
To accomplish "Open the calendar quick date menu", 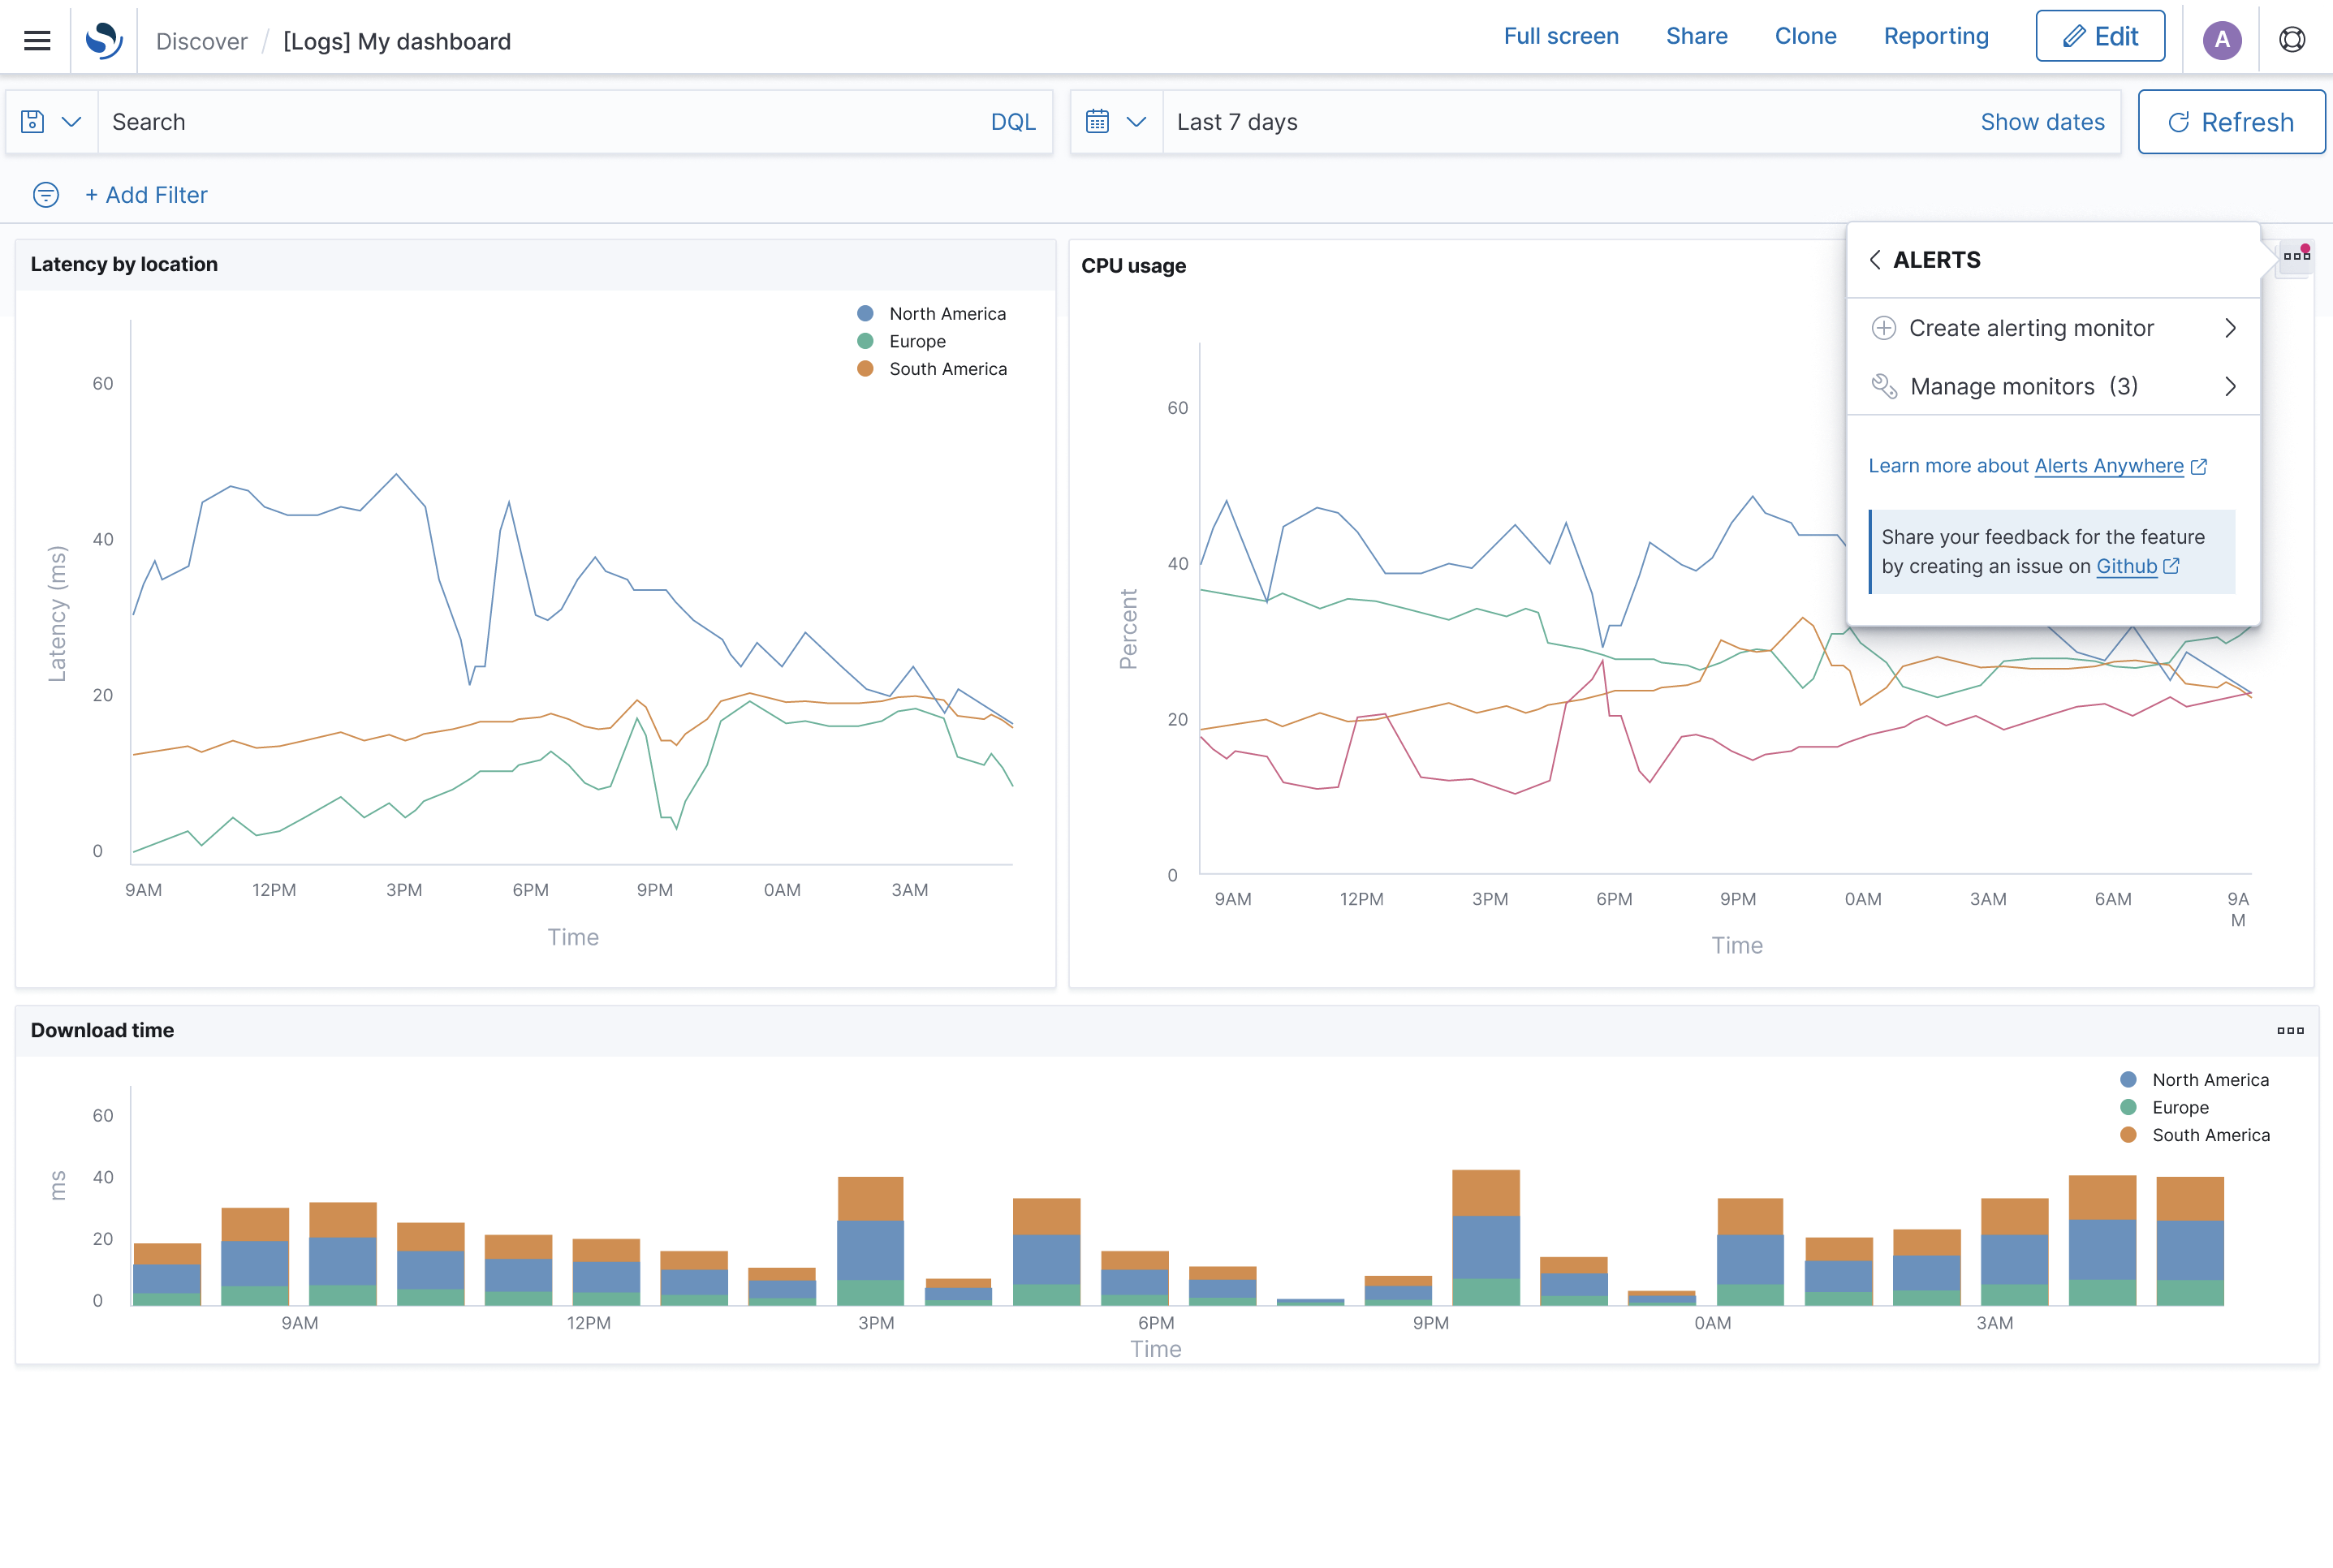I will click(1097, 122).
